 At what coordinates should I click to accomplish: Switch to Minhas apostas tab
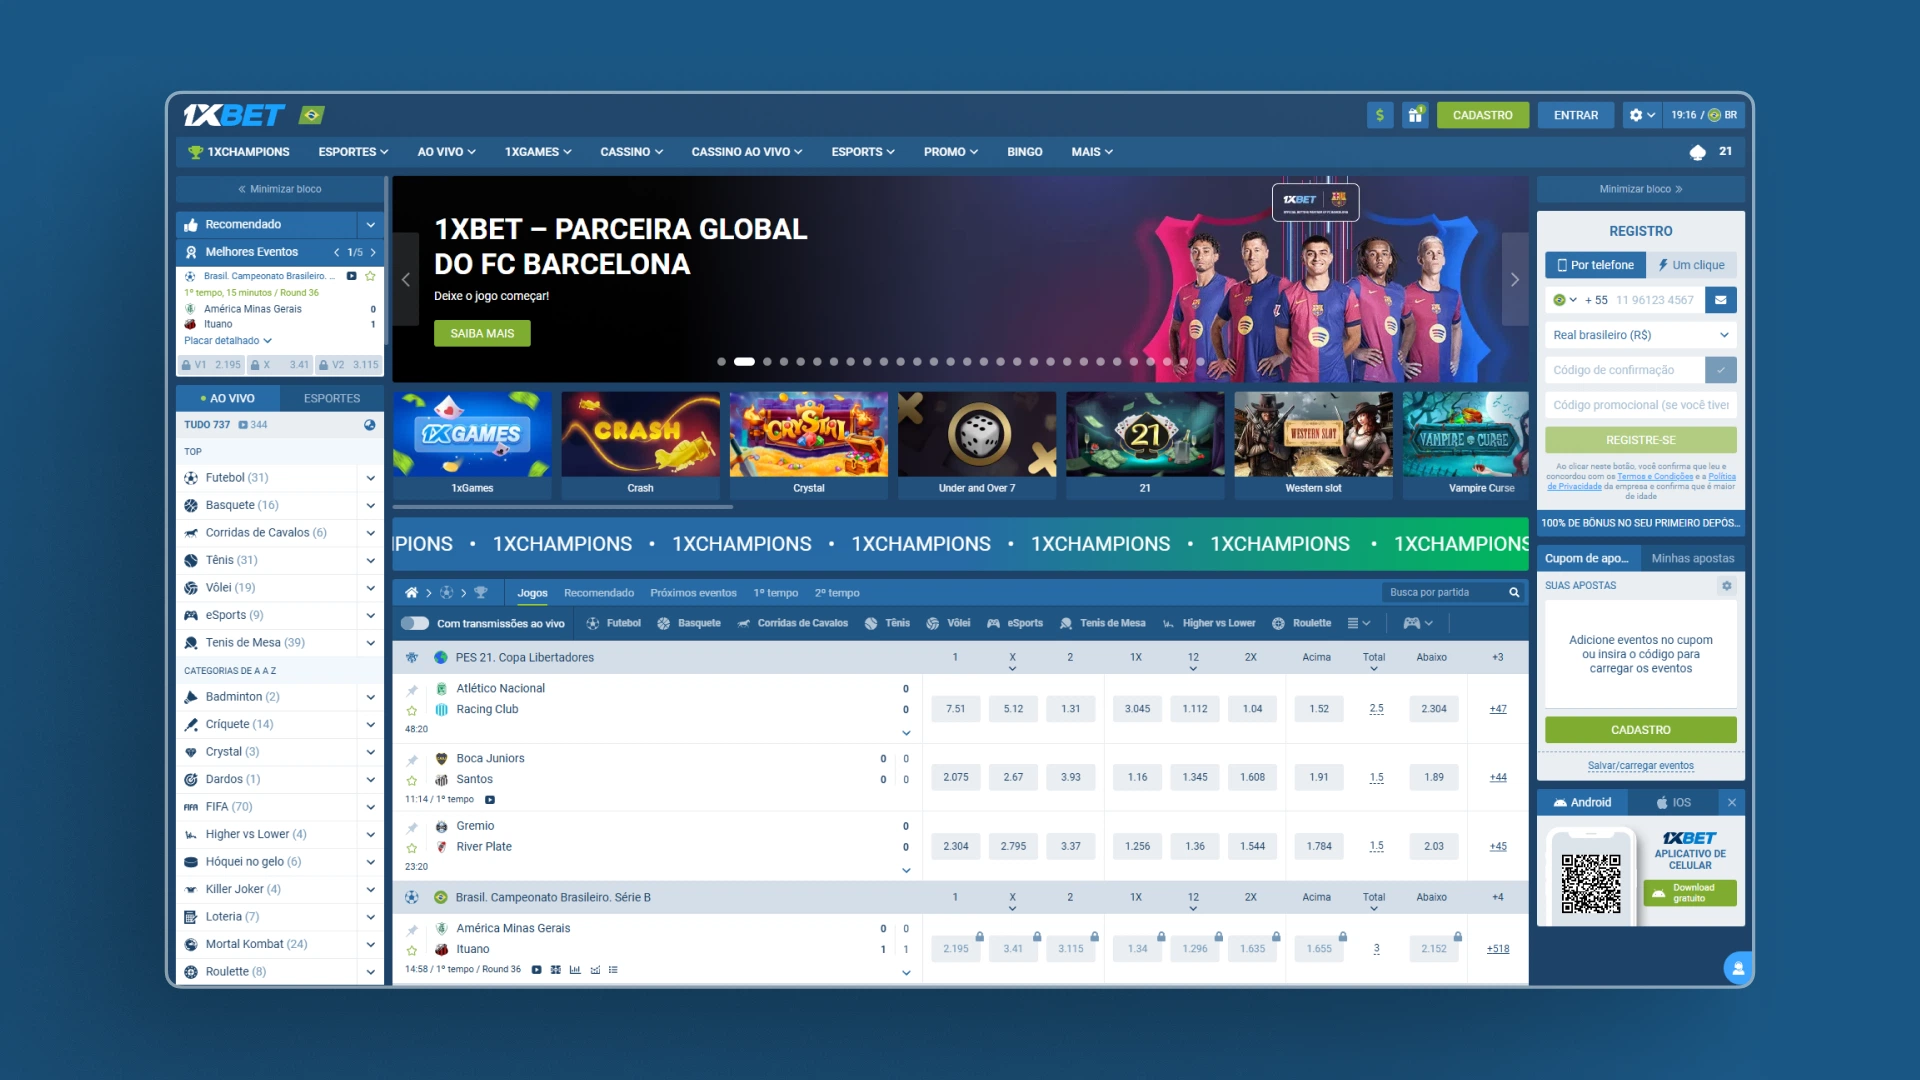click(1692, 558)
